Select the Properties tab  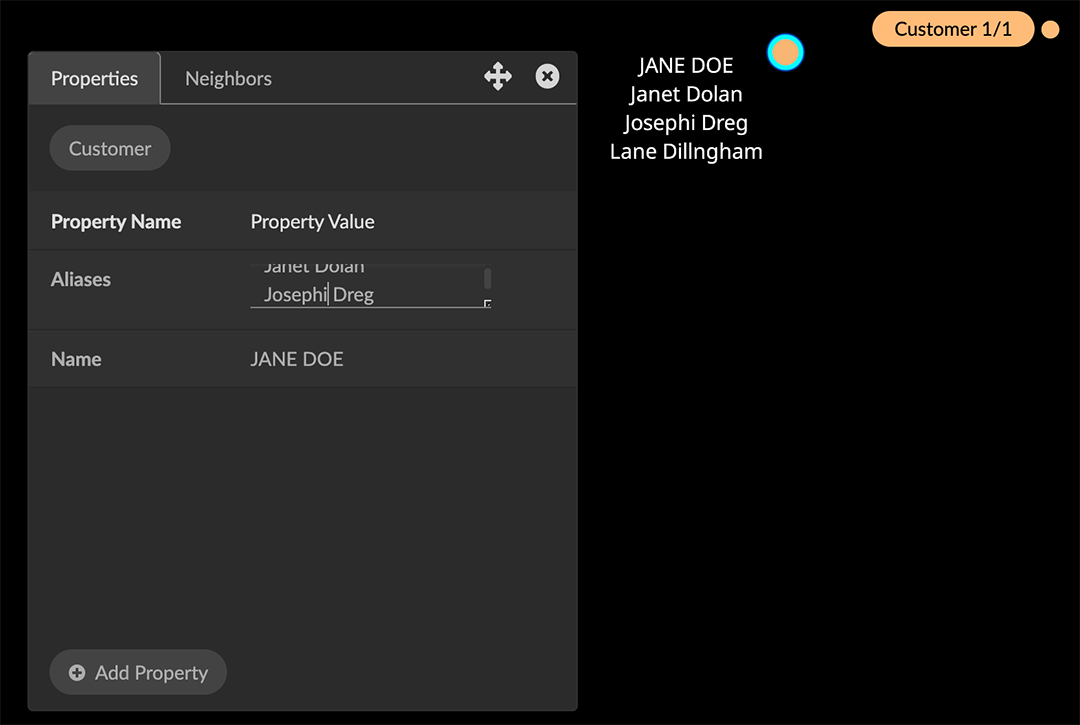pos(94,79)
